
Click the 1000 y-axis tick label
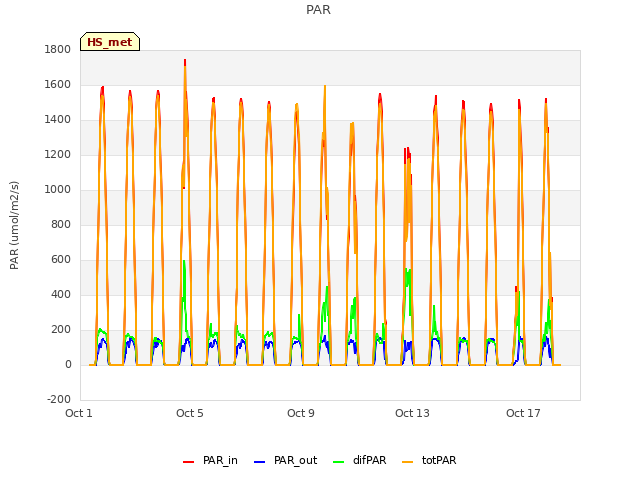click(58, 189)
